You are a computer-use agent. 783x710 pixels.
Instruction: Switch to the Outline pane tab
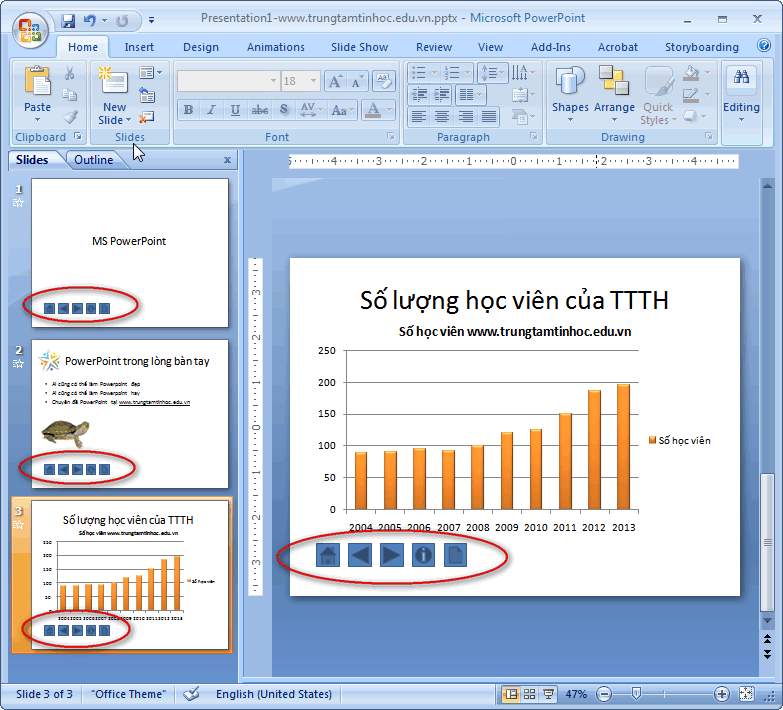[94, 160]
